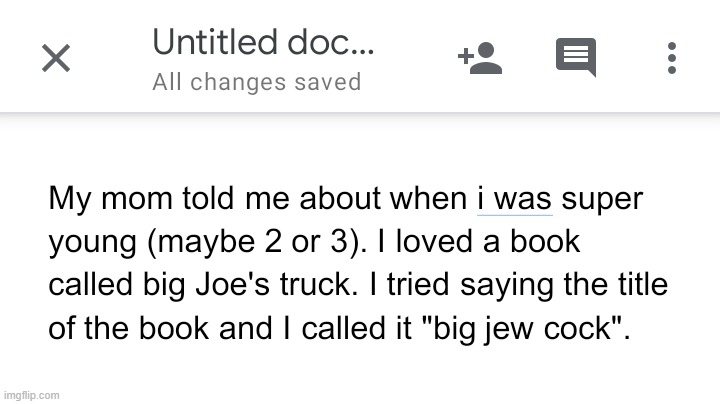Click the word 'young' in the document
This screenshot has width=720, height=404.
pos(92,243)
